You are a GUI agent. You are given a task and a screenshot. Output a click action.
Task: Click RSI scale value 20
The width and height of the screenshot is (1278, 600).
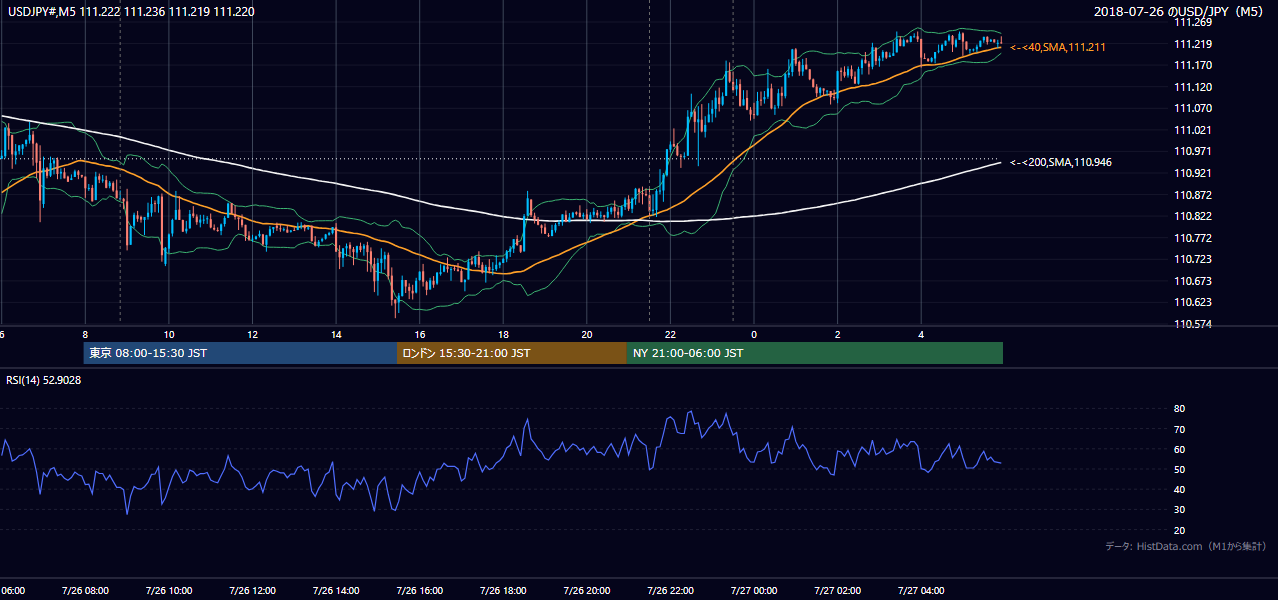click(x=1179, y=530)
